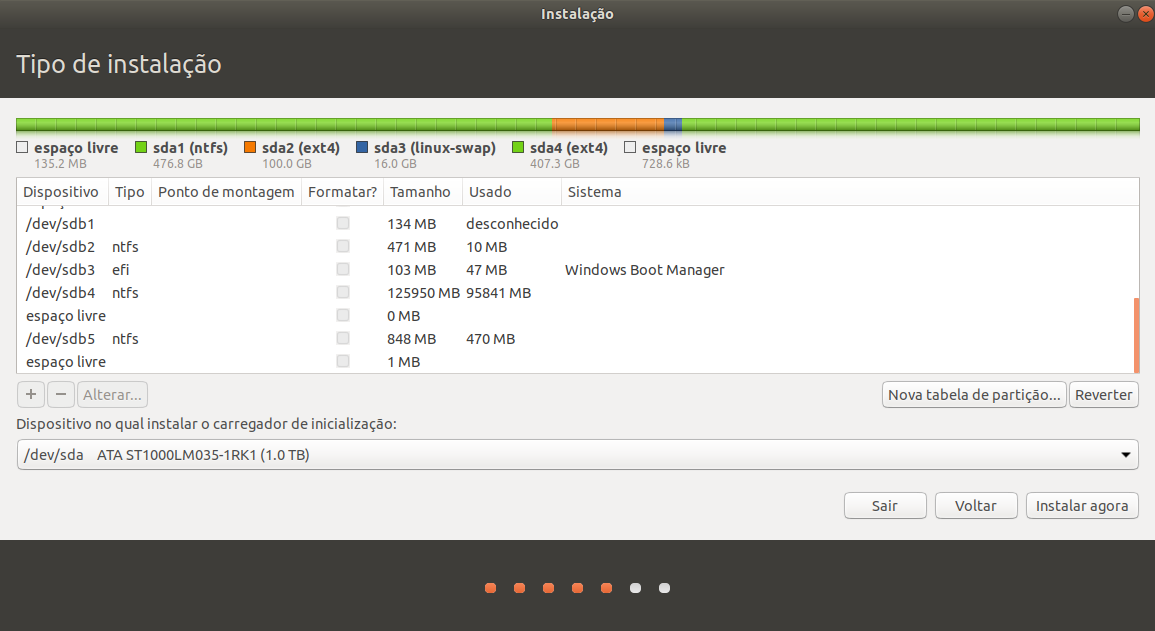Sort by the Tamanho column header
The width and height of the screenshot is (1155, 631).
coord(420,192)
